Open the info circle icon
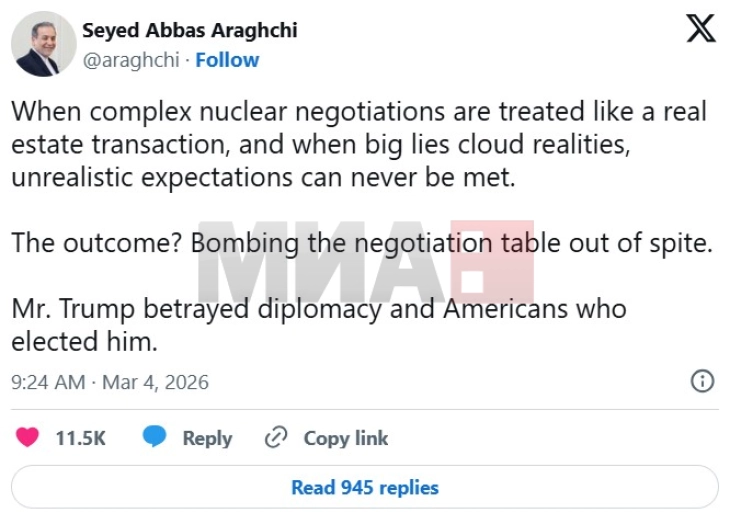The image size is (730, 524). coord(703,381)
